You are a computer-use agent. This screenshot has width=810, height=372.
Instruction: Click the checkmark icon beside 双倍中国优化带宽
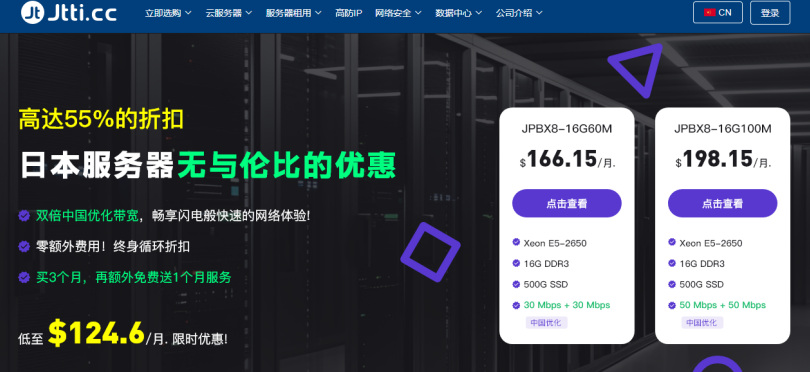point(24,215)
